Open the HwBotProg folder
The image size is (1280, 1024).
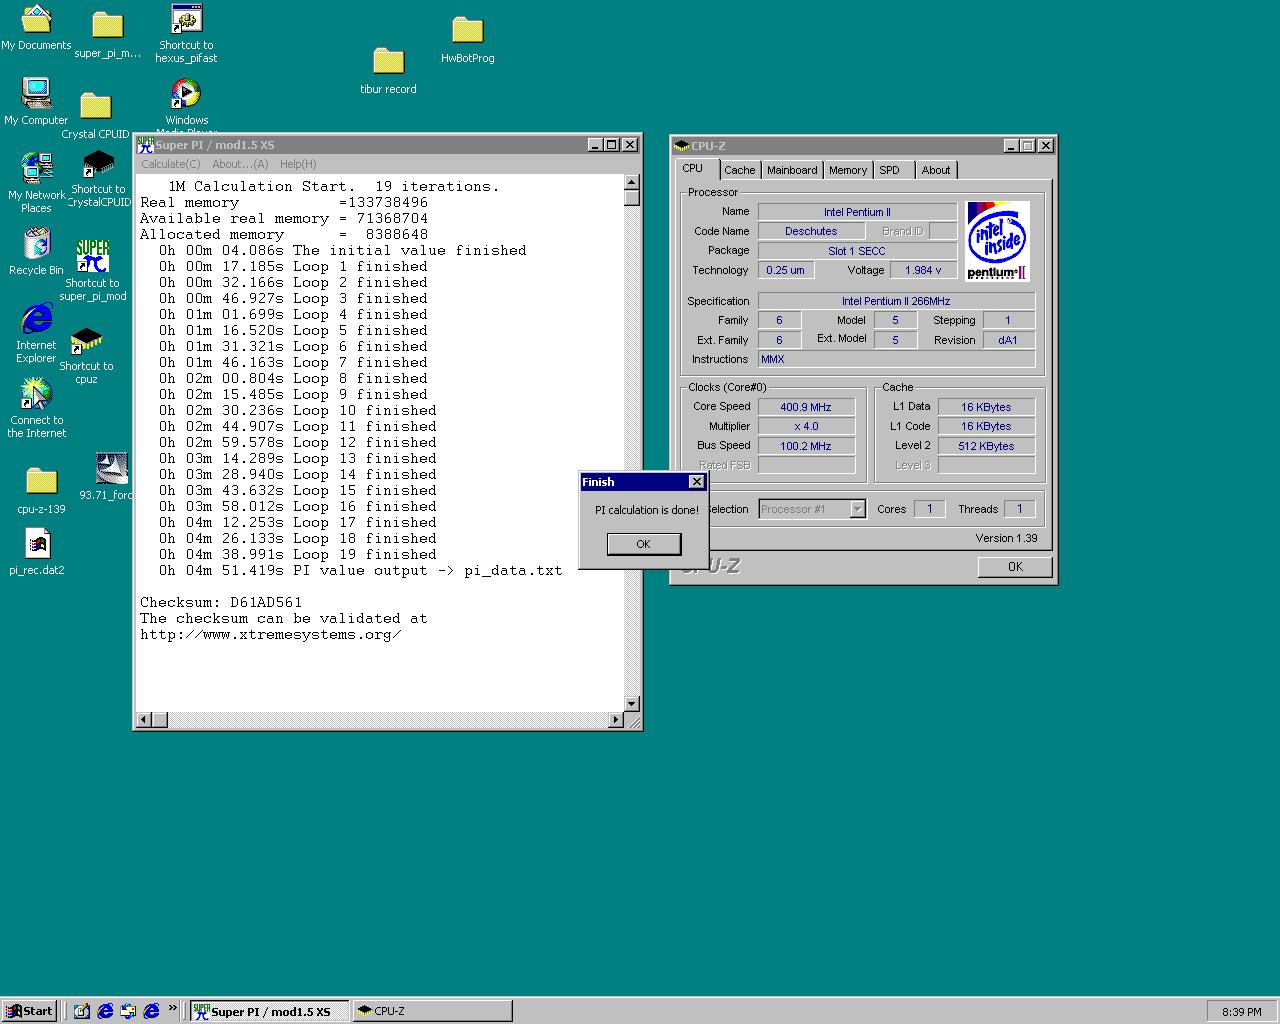pos(467,39)
